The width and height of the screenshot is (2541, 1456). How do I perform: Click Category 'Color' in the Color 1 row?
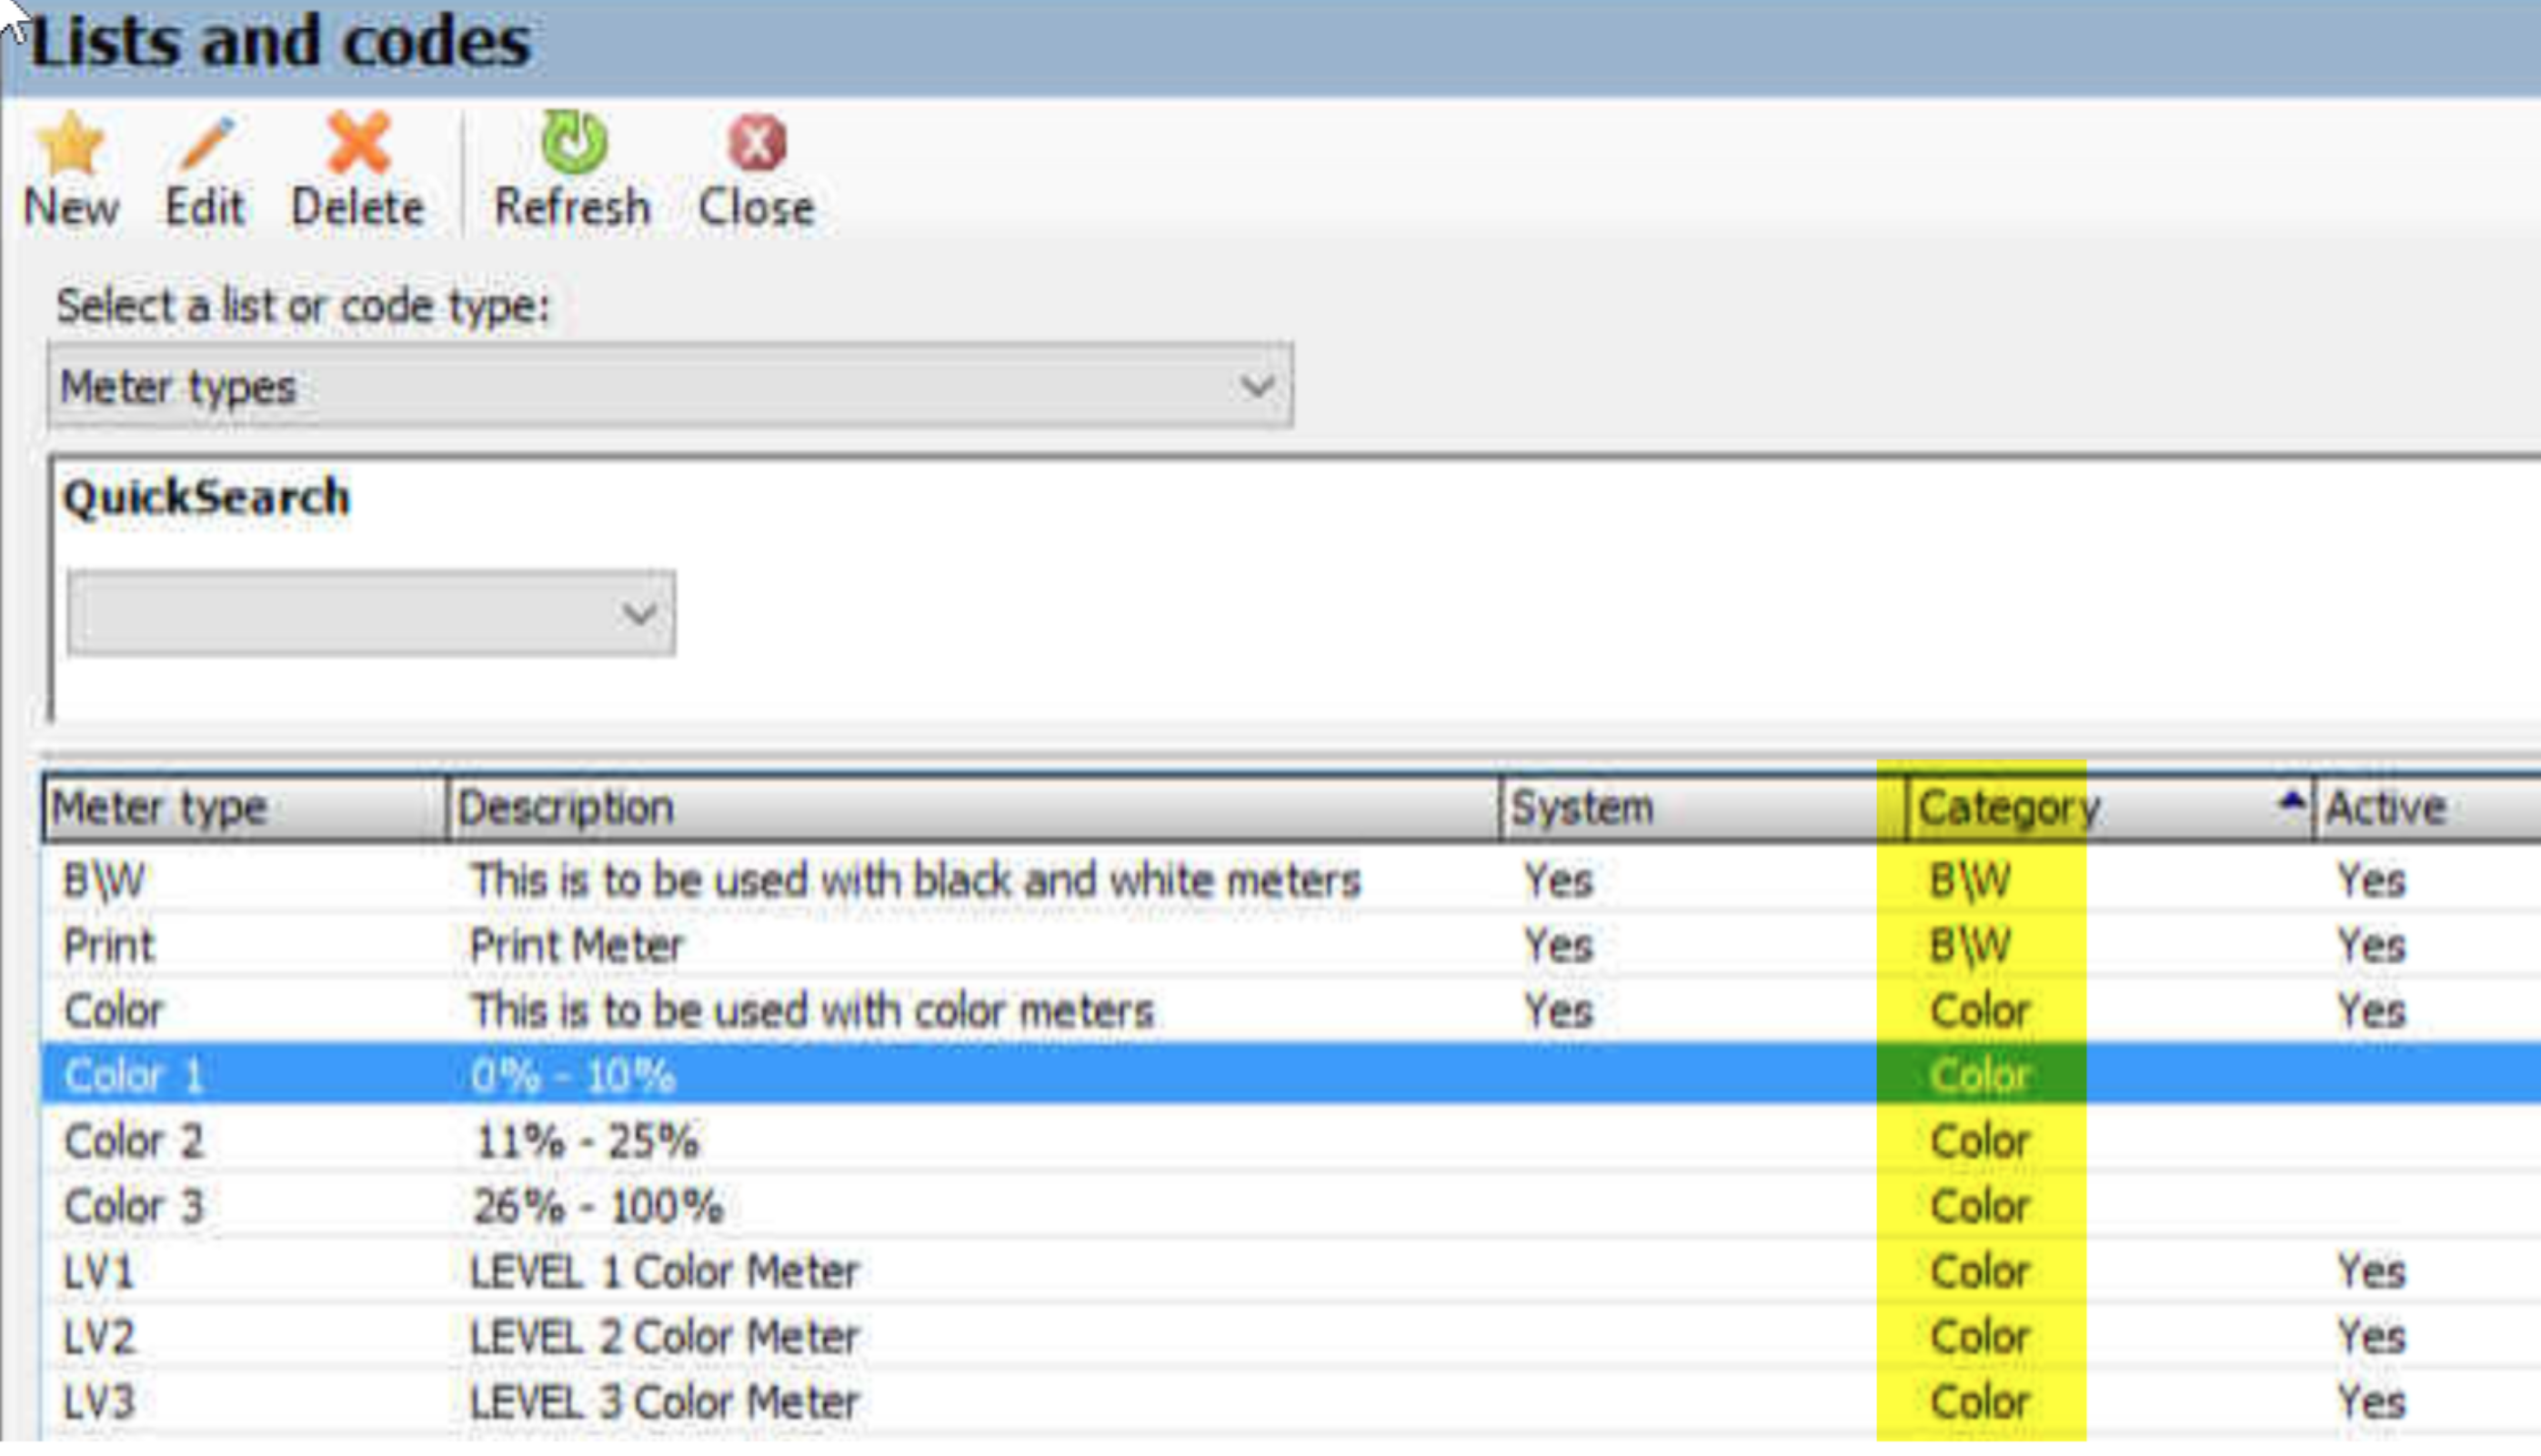[x=1979, y=1077]
